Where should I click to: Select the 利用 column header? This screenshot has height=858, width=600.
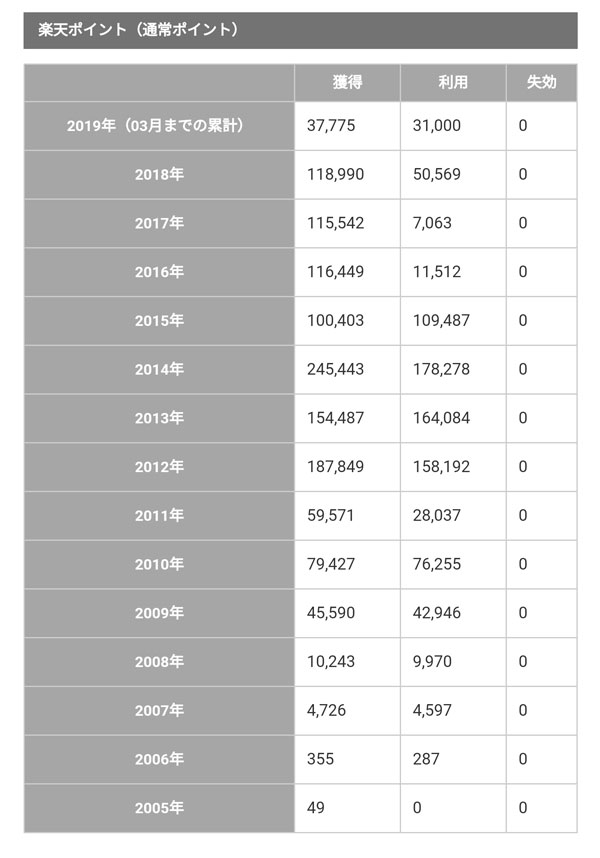(x=452, y=82)
